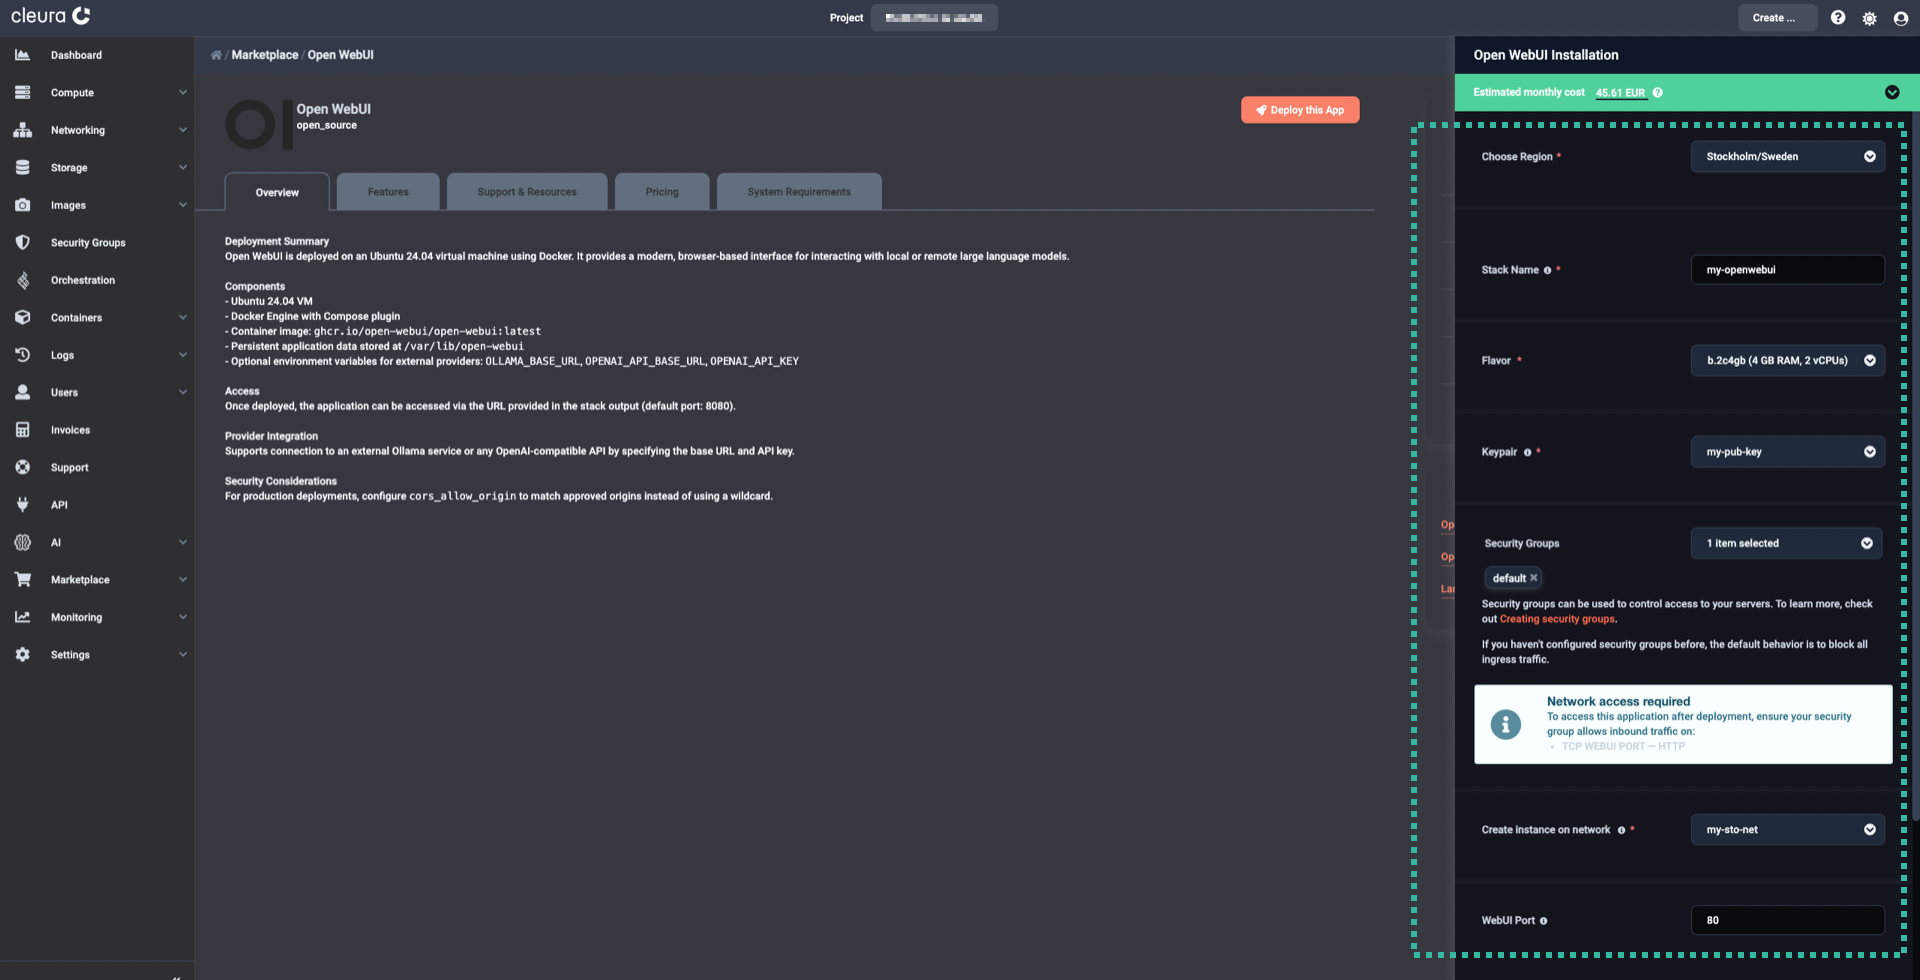Remove the default security group chip
1920x980 pixels.
tap(1531, 577)
